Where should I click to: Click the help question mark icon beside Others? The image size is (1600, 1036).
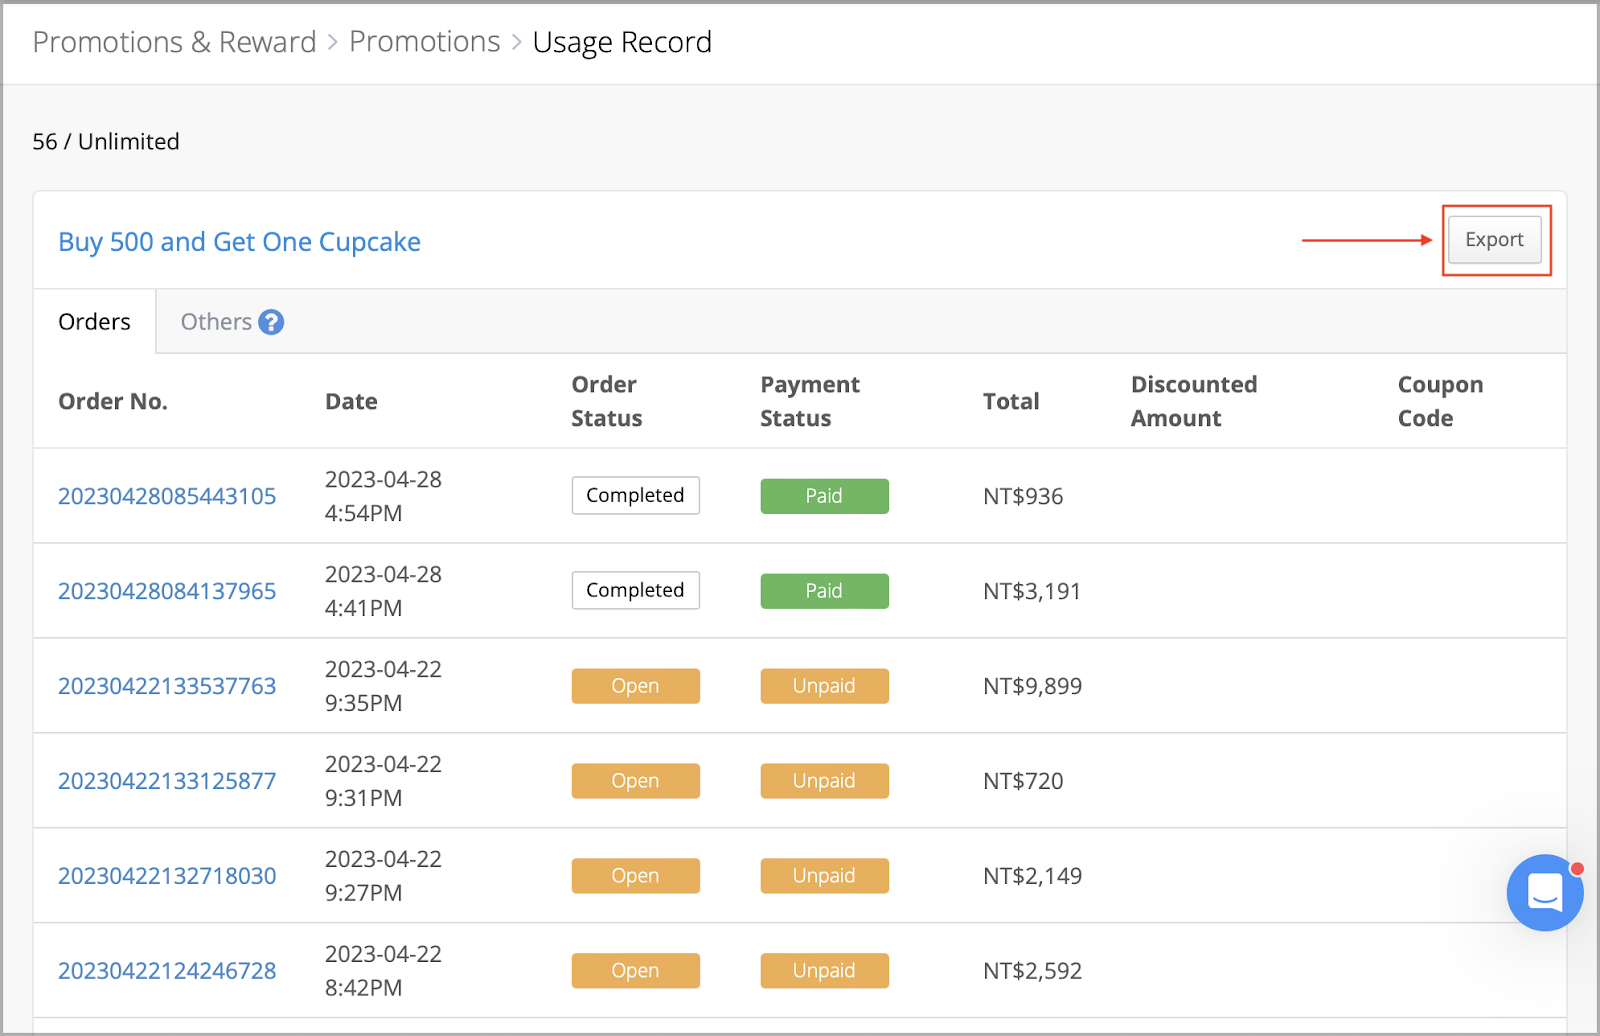point(271,322)
